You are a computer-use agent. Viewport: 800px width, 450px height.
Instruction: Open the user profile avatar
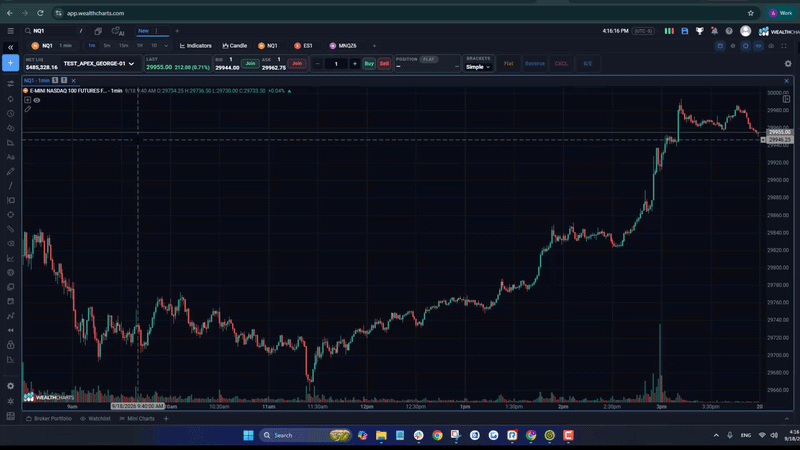pyautogui.click(x=745, y=31)
